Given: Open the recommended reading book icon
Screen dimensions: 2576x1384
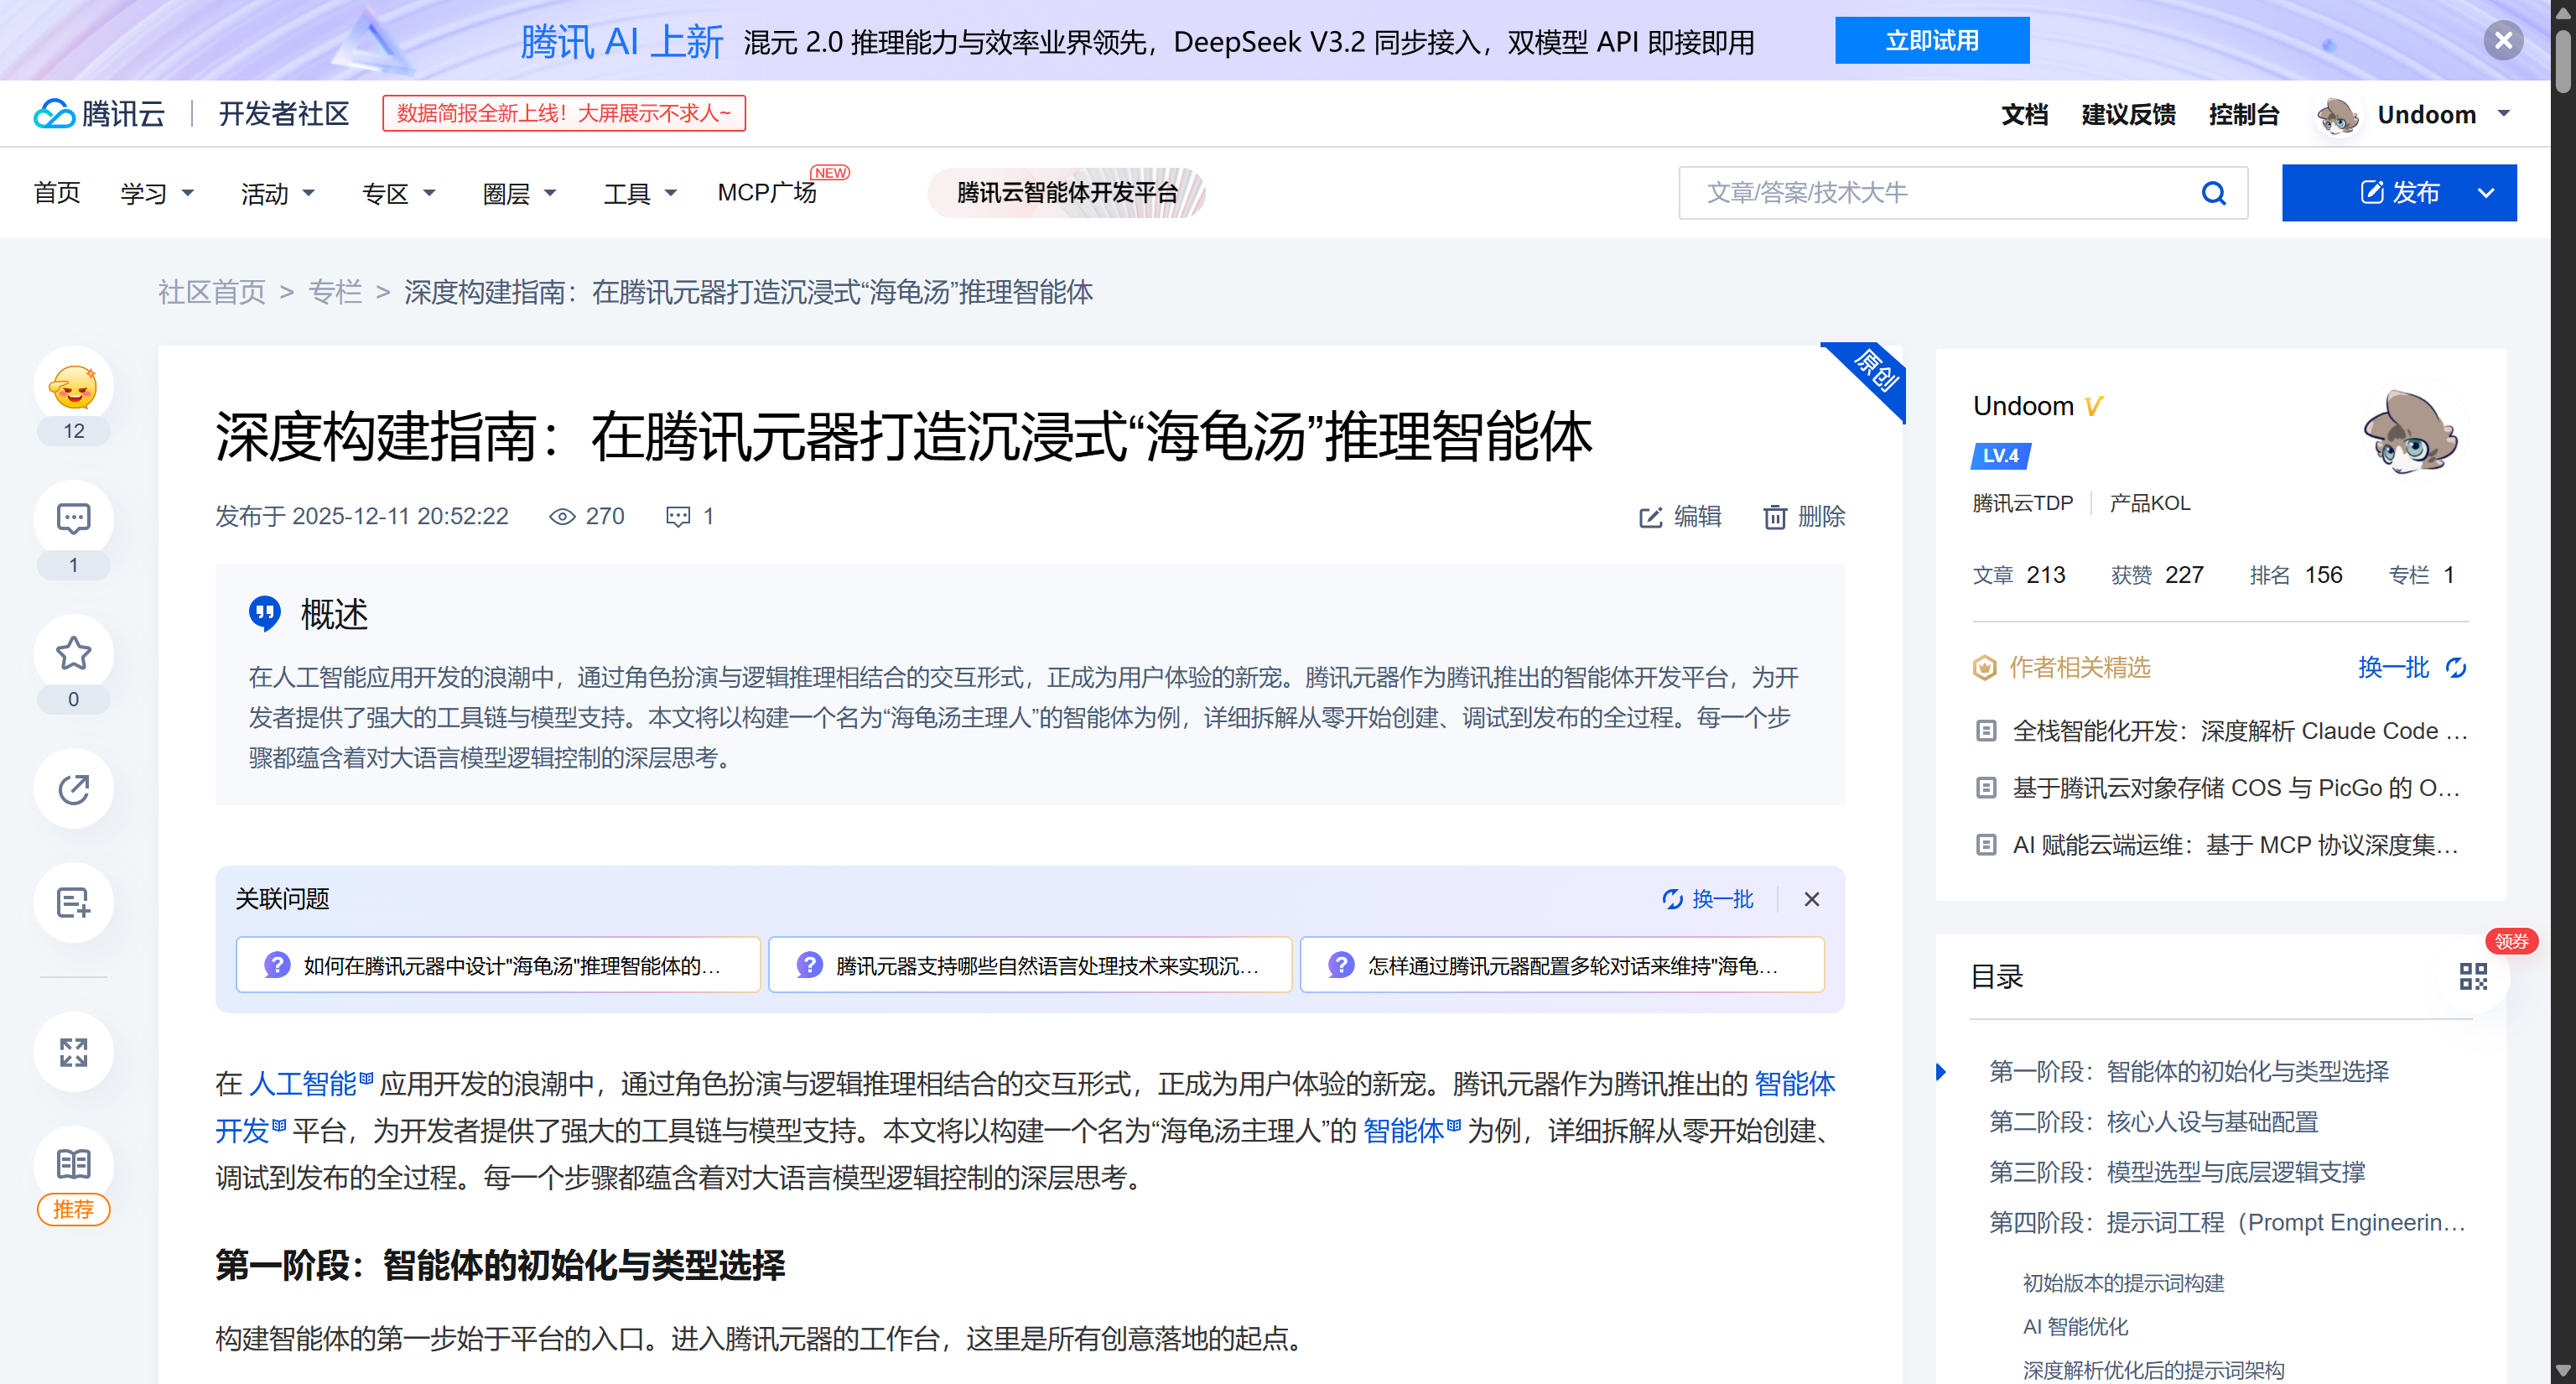Looking at the screenshot, I should 73,1164.
